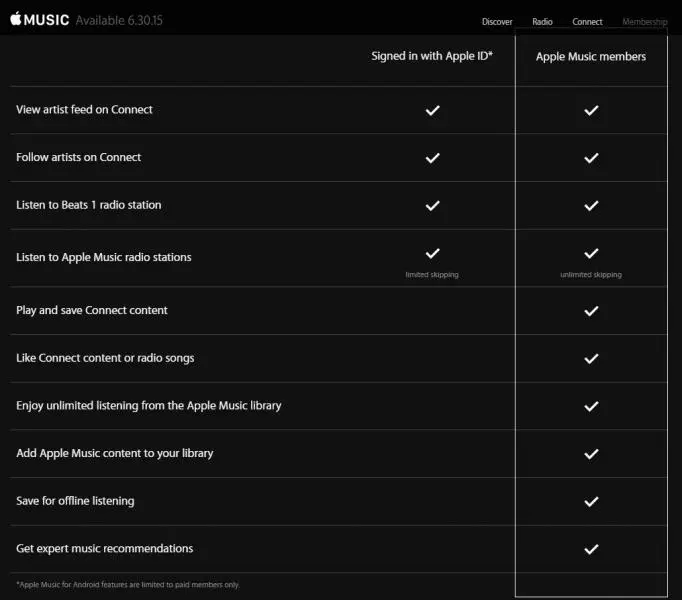
Task: Click members checkmark for Like Connect content
Action: (x=591, y=358)
